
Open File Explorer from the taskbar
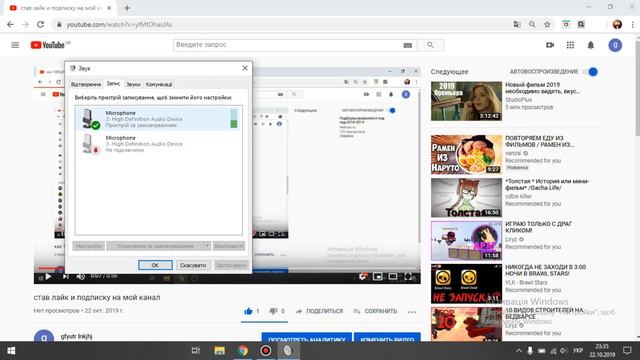point(220,351)
